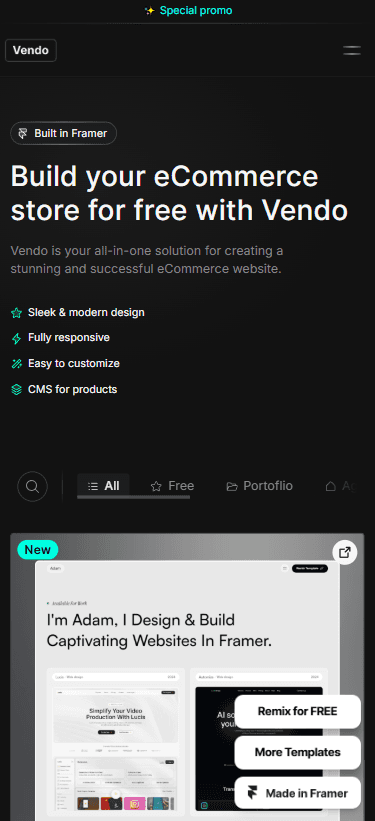375x821 pixels.
Task: Open the Special promo banner link
Action: pyautogui.click(x=188, y=11)
